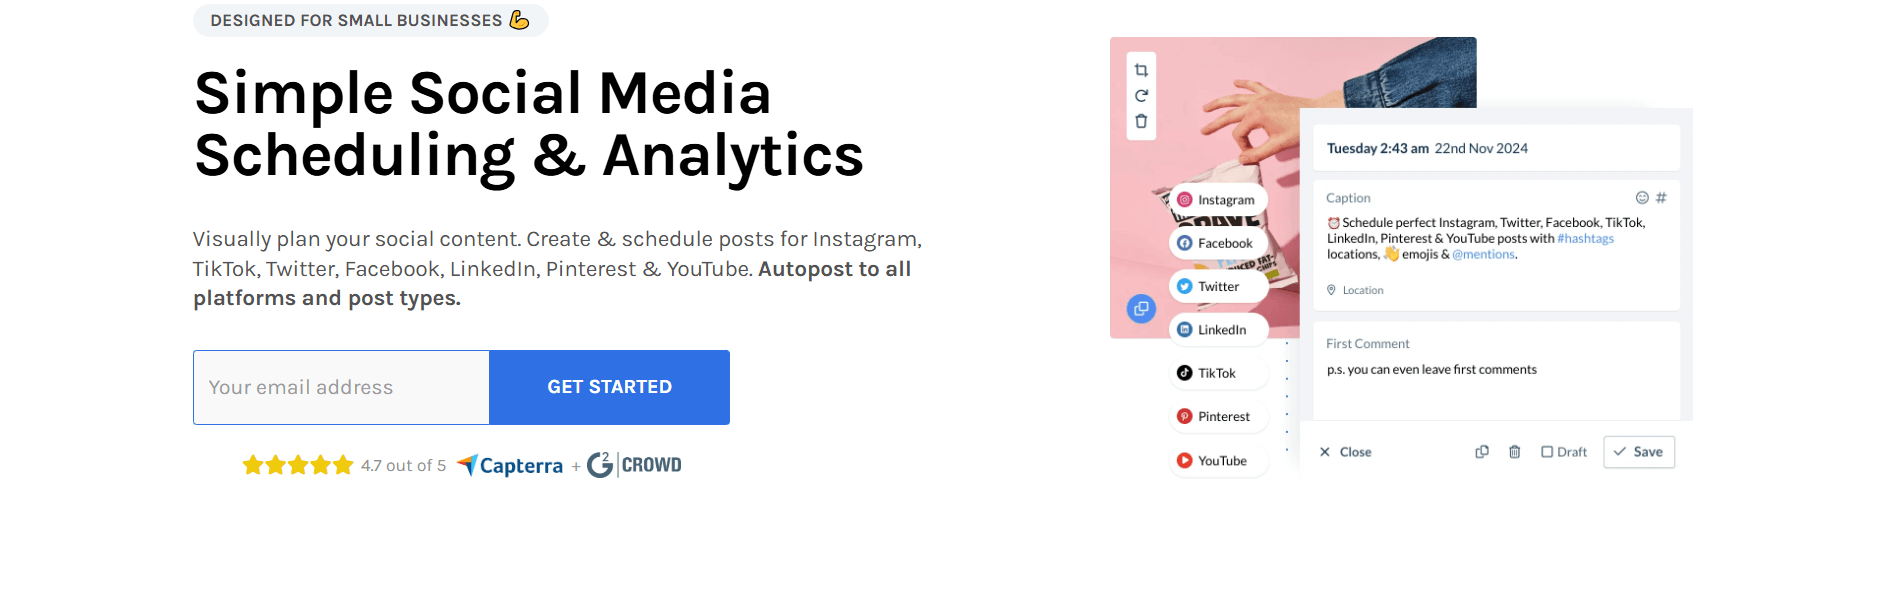Select the Instagram platform chip
1886x592 pixels.
(1216, 200)
